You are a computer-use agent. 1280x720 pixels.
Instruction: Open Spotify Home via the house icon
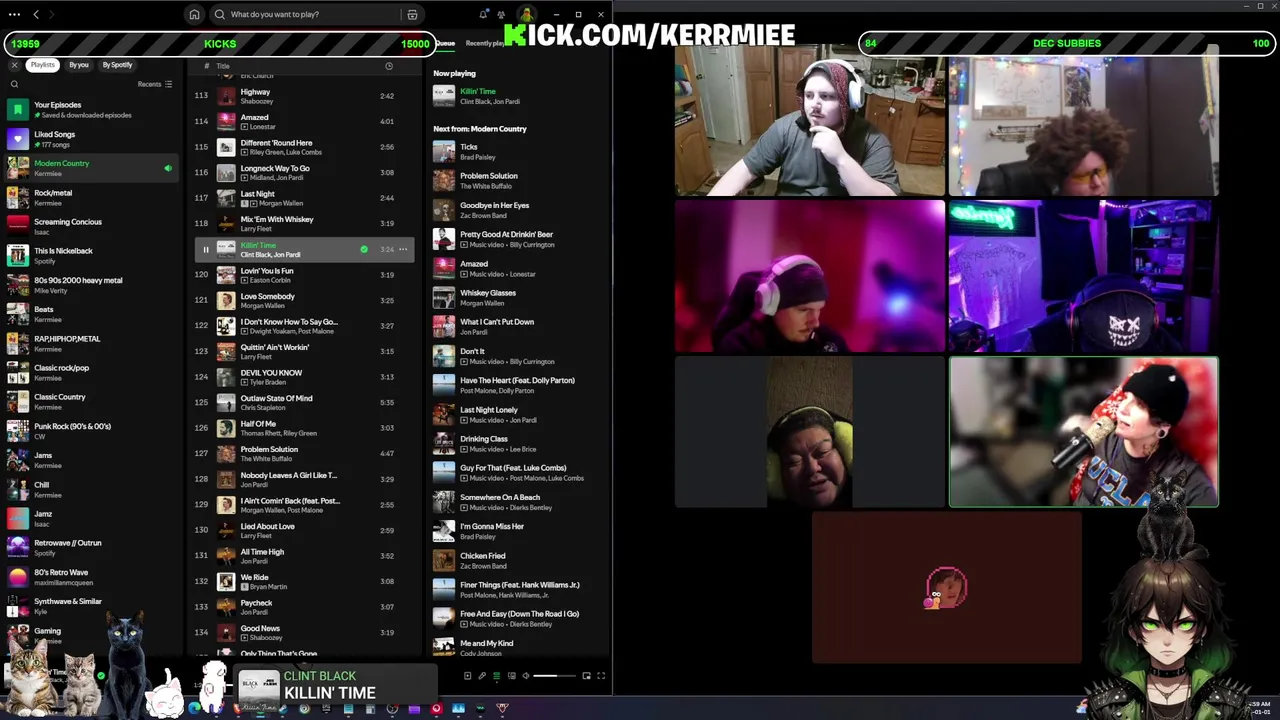[194, 15]
